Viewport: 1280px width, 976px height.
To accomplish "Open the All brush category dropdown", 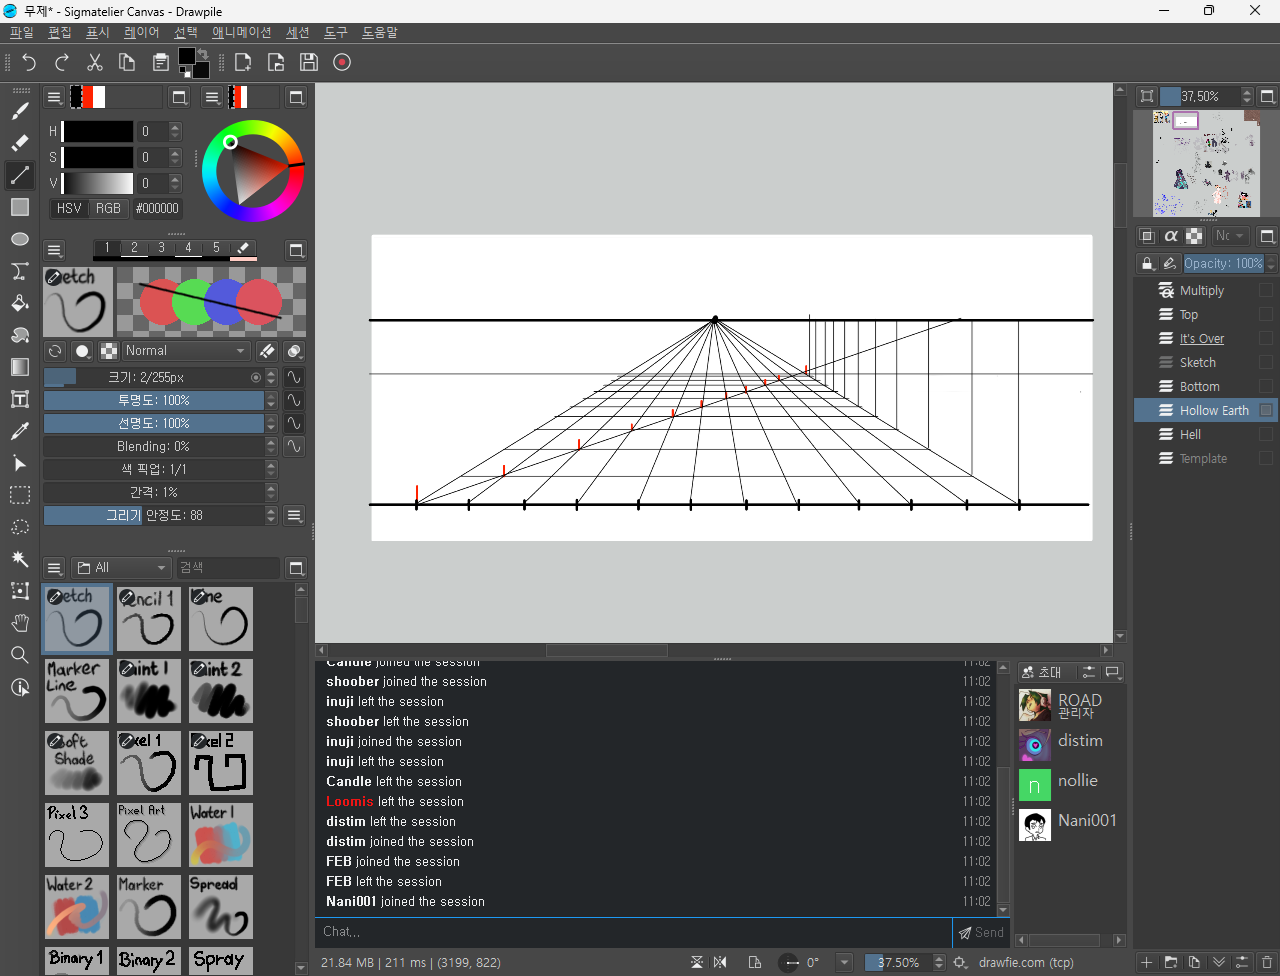I will [x=120, y=568].
